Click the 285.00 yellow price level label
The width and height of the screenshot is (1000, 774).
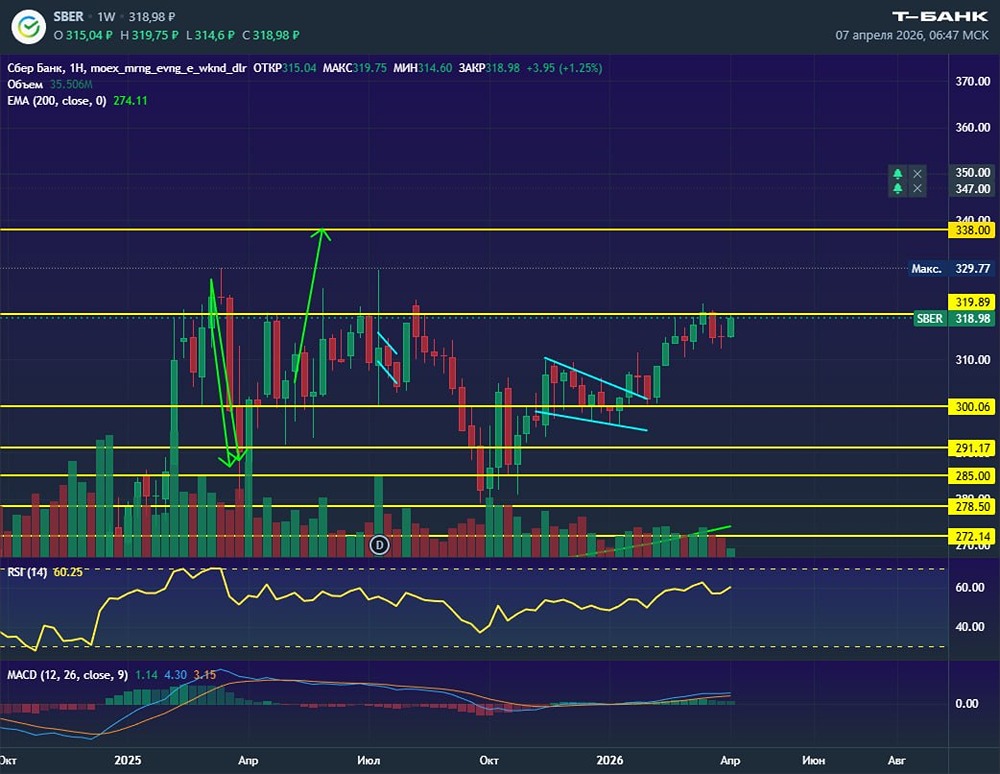pyautogui.click(x=972, y=476)
